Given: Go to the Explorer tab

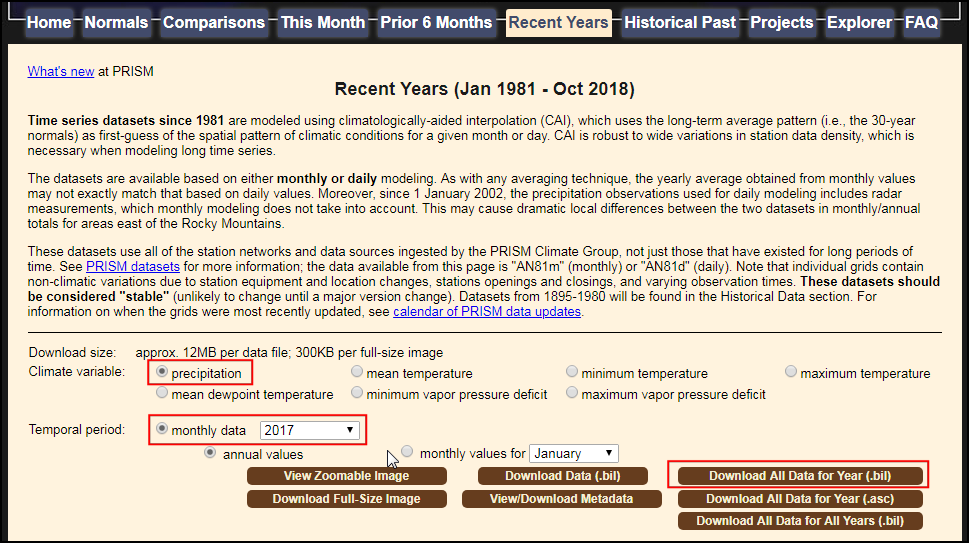Looking at the screenshot, I should [x=859, y=22].
